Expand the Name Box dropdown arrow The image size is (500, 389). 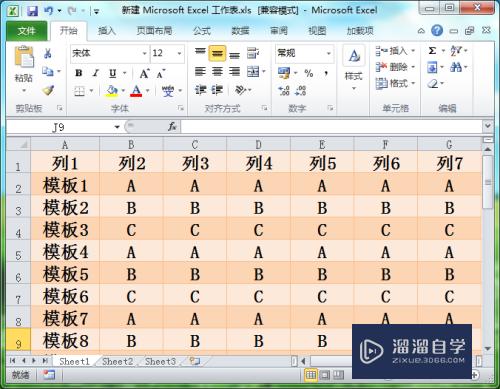pyautogui.click(x=117, y=127)
